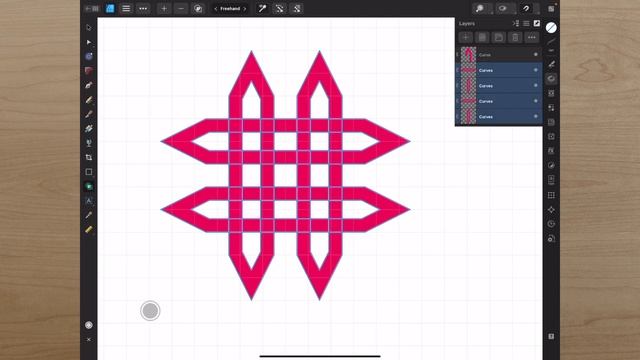Click the mask layer button

482,38
